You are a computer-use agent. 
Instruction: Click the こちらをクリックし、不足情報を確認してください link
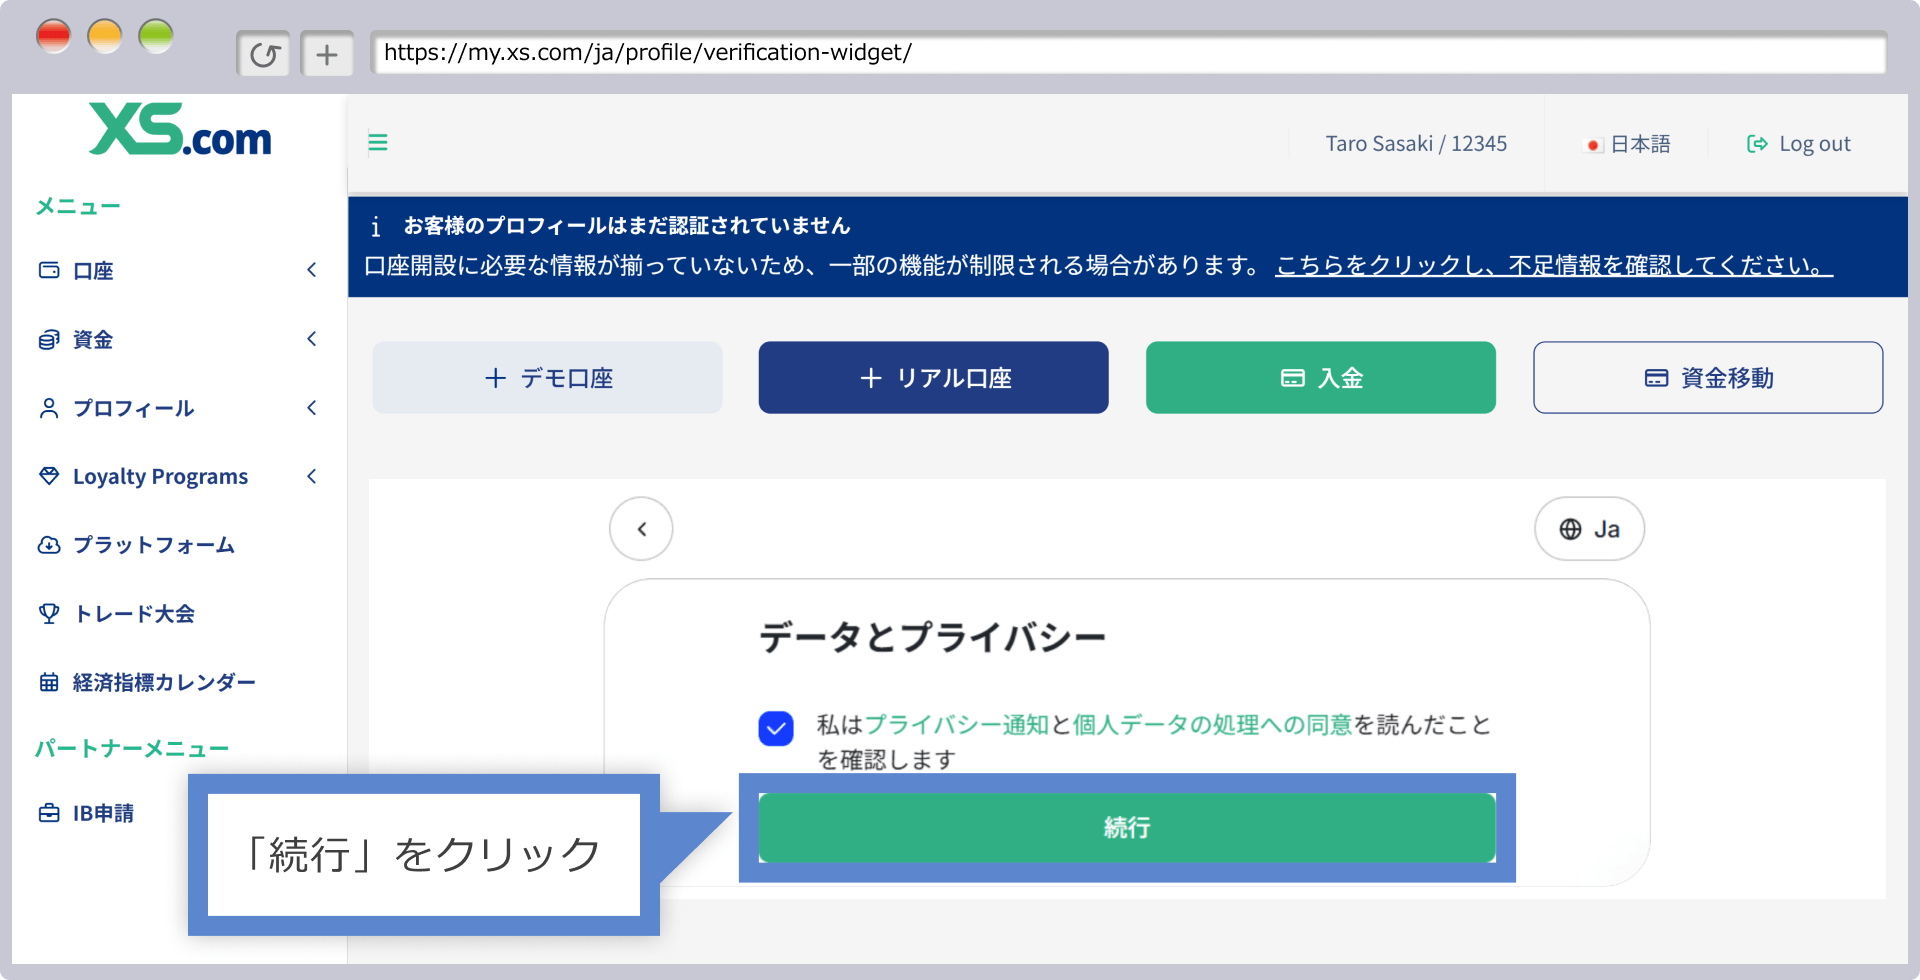1554,266
